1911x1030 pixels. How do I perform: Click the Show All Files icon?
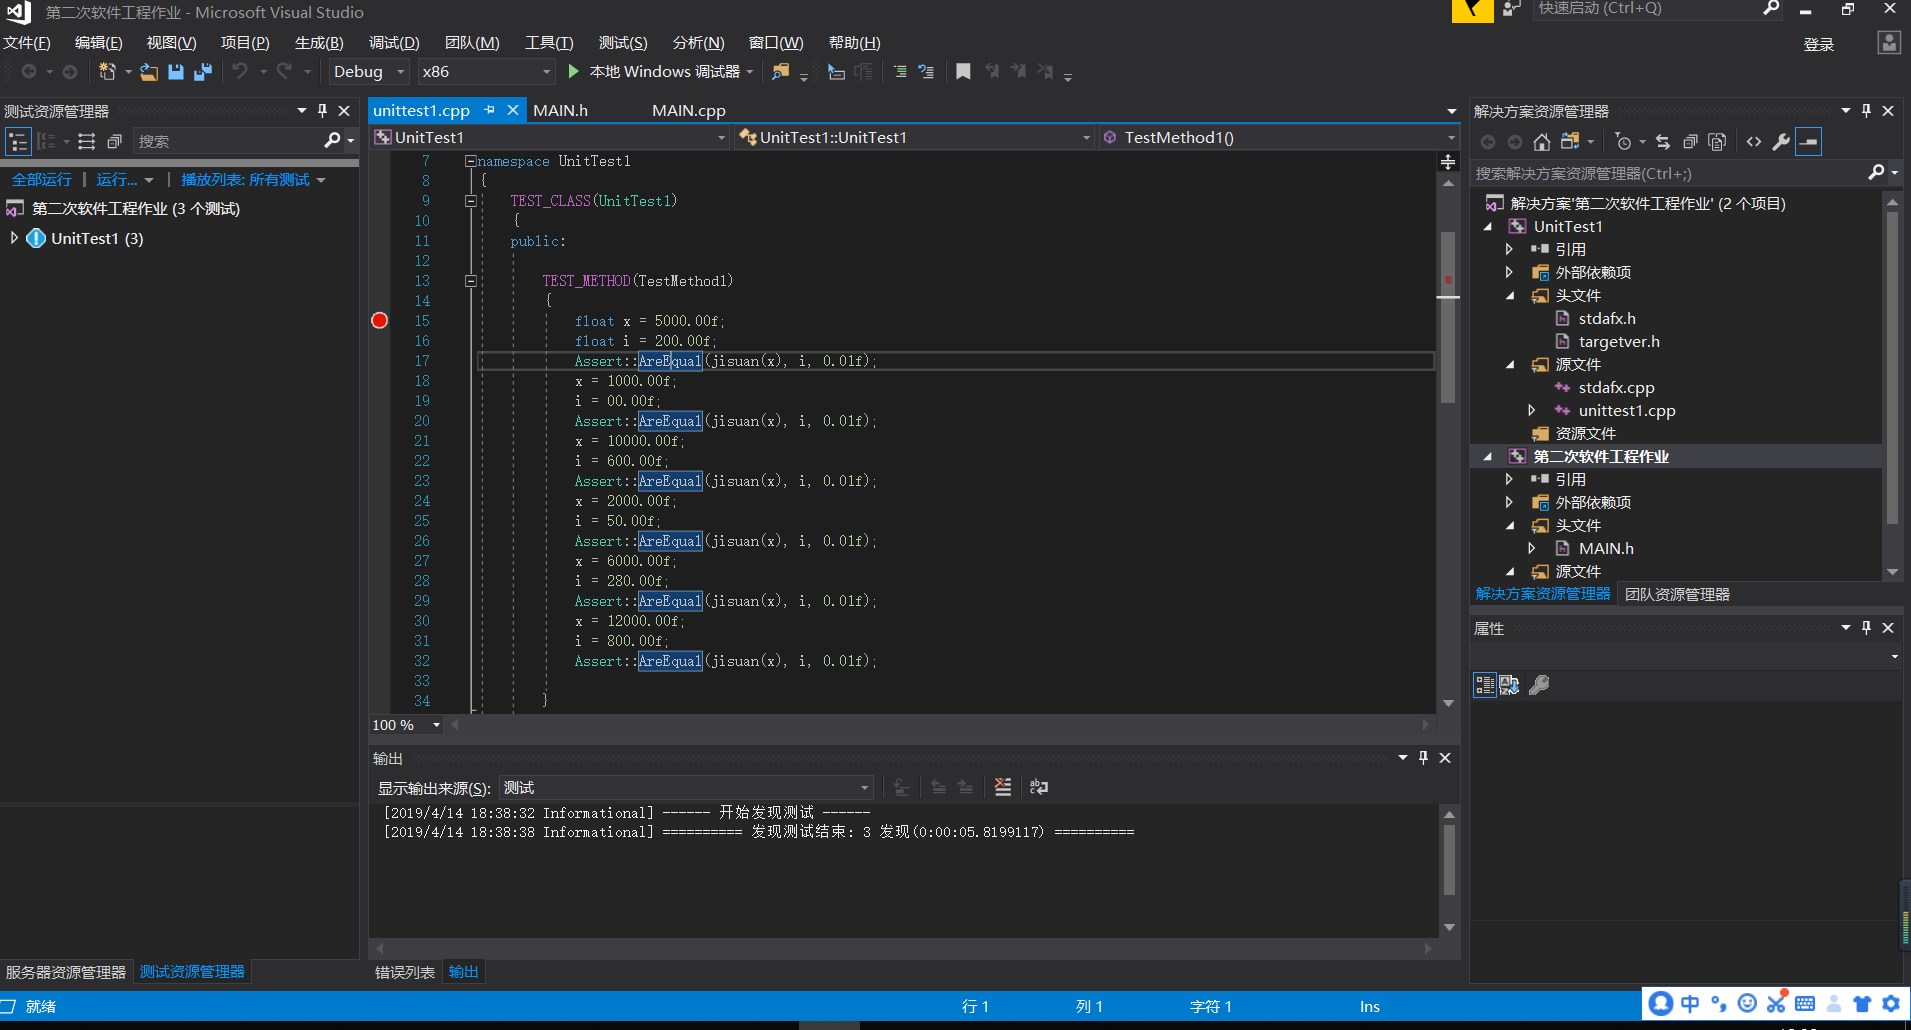pyautogui.click(x=1717, y=142)
